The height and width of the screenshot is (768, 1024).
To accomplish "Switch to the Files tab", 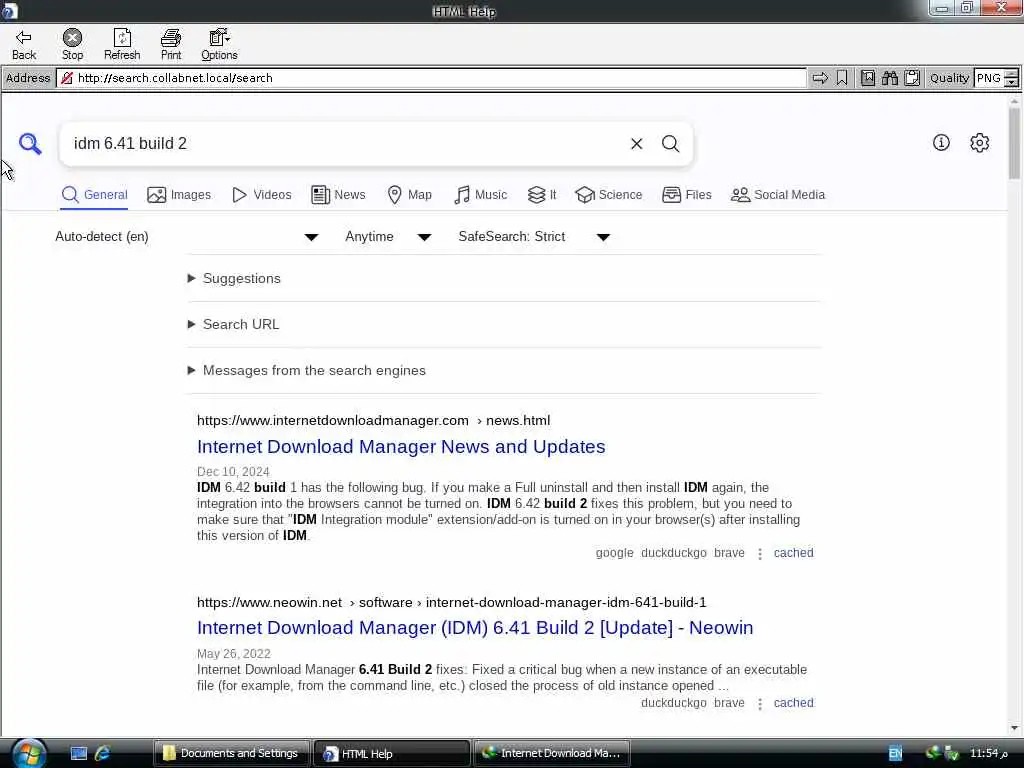I will [x=686, y=195].
